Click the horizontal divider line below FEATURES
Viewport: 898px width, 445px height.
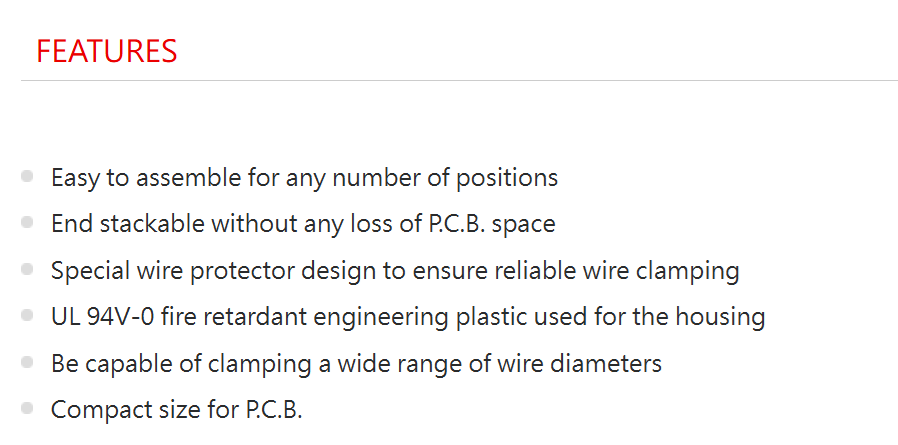click(x=459, y=81)
